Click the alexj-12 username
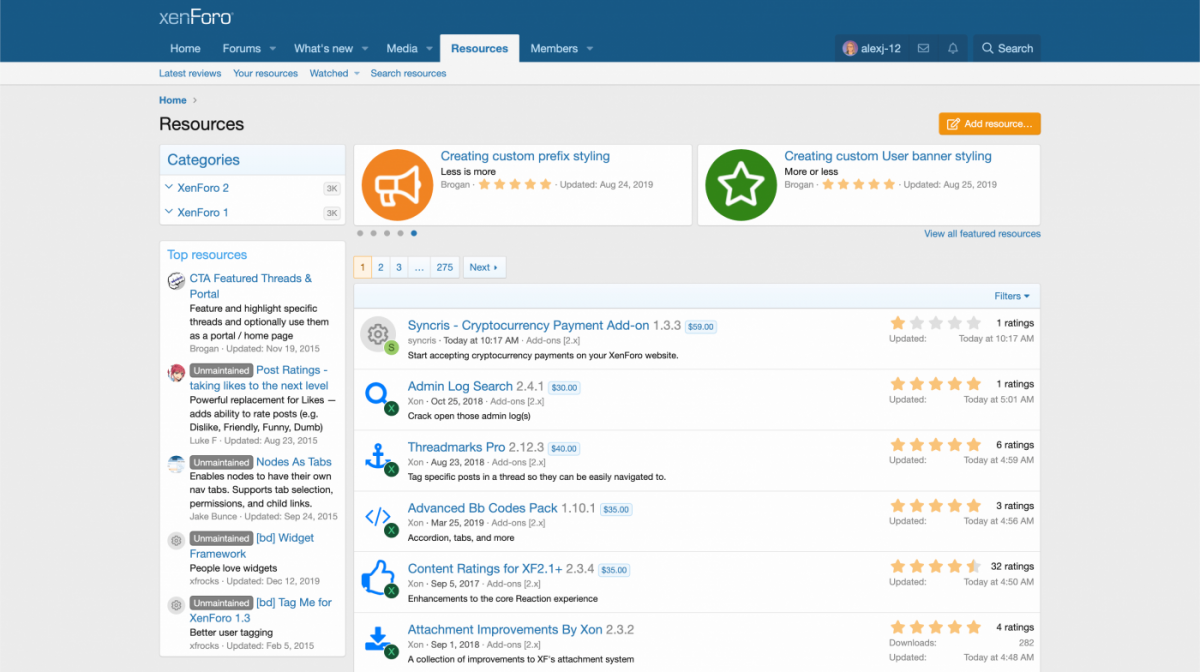This screenshot has height=672, width=1200. 881,48
